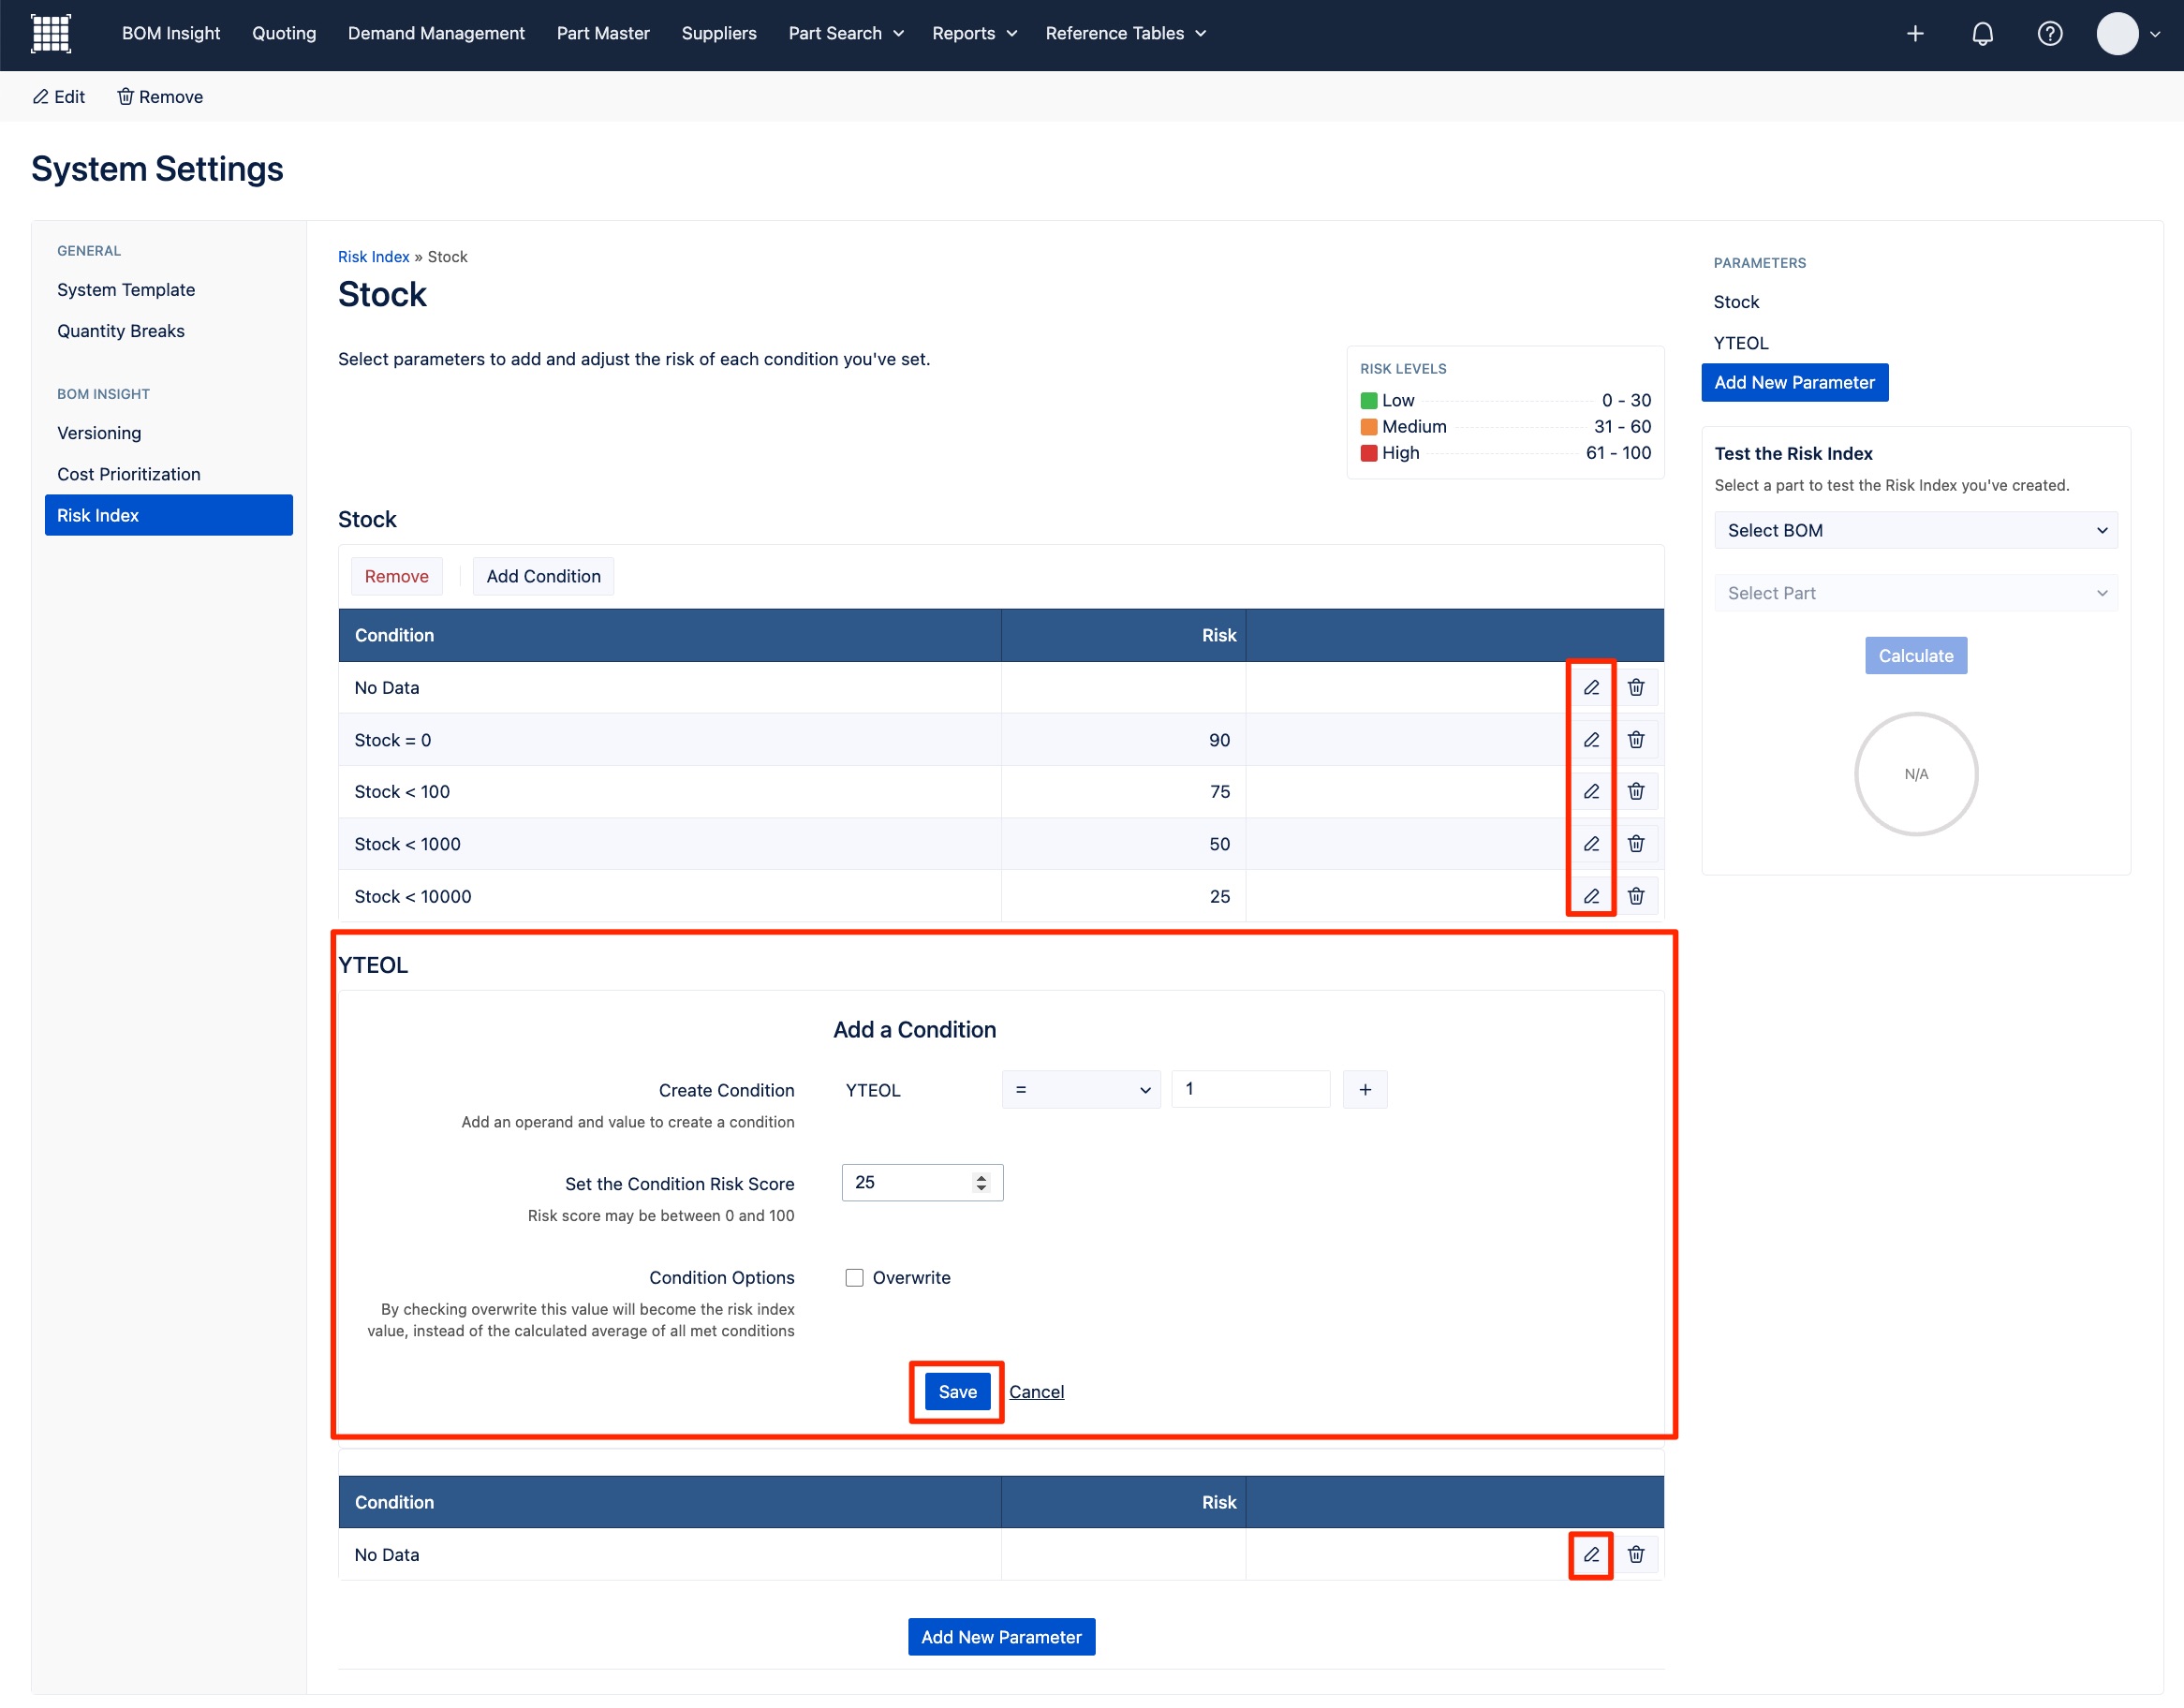This screenshot has height=1708, width=2184.
Task: Click the Calculate button
Action: (x=1915, y=656)
